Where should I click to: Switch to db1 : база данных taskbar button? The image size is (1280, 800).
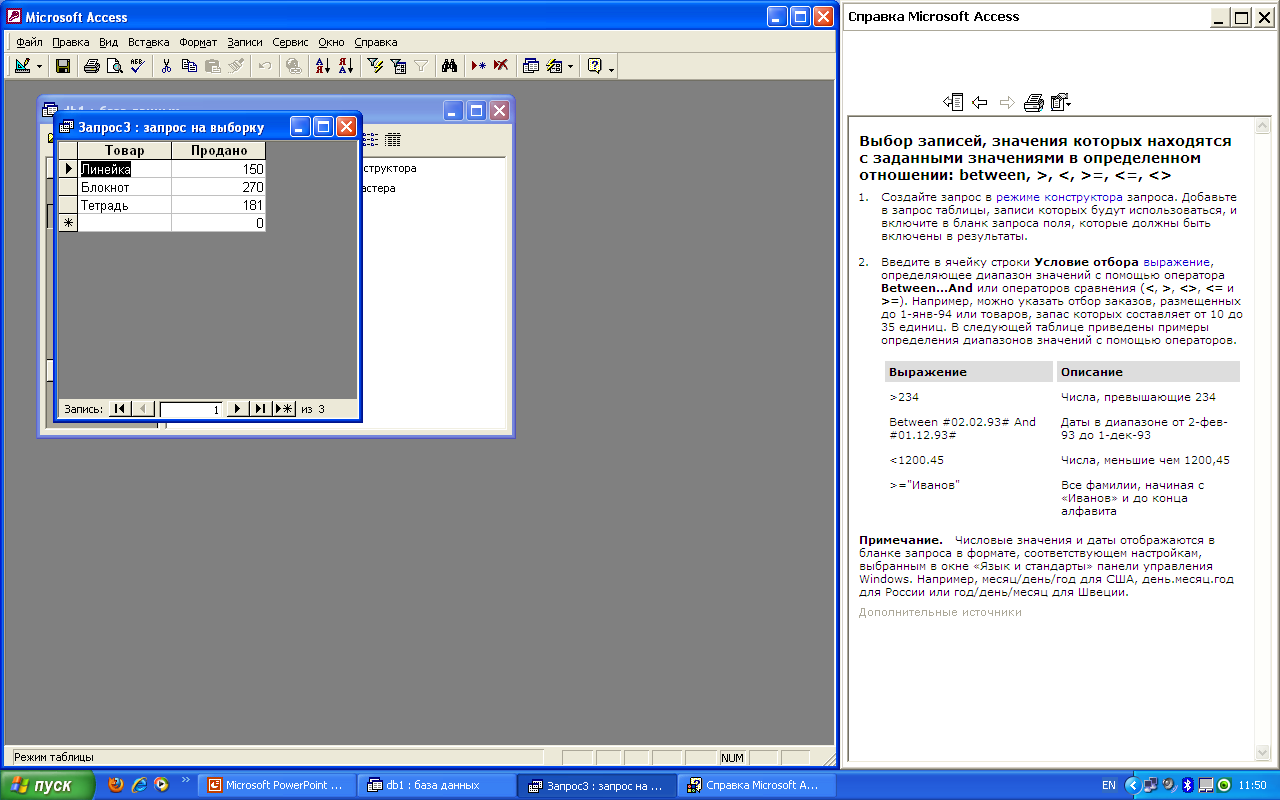[437, 786]
